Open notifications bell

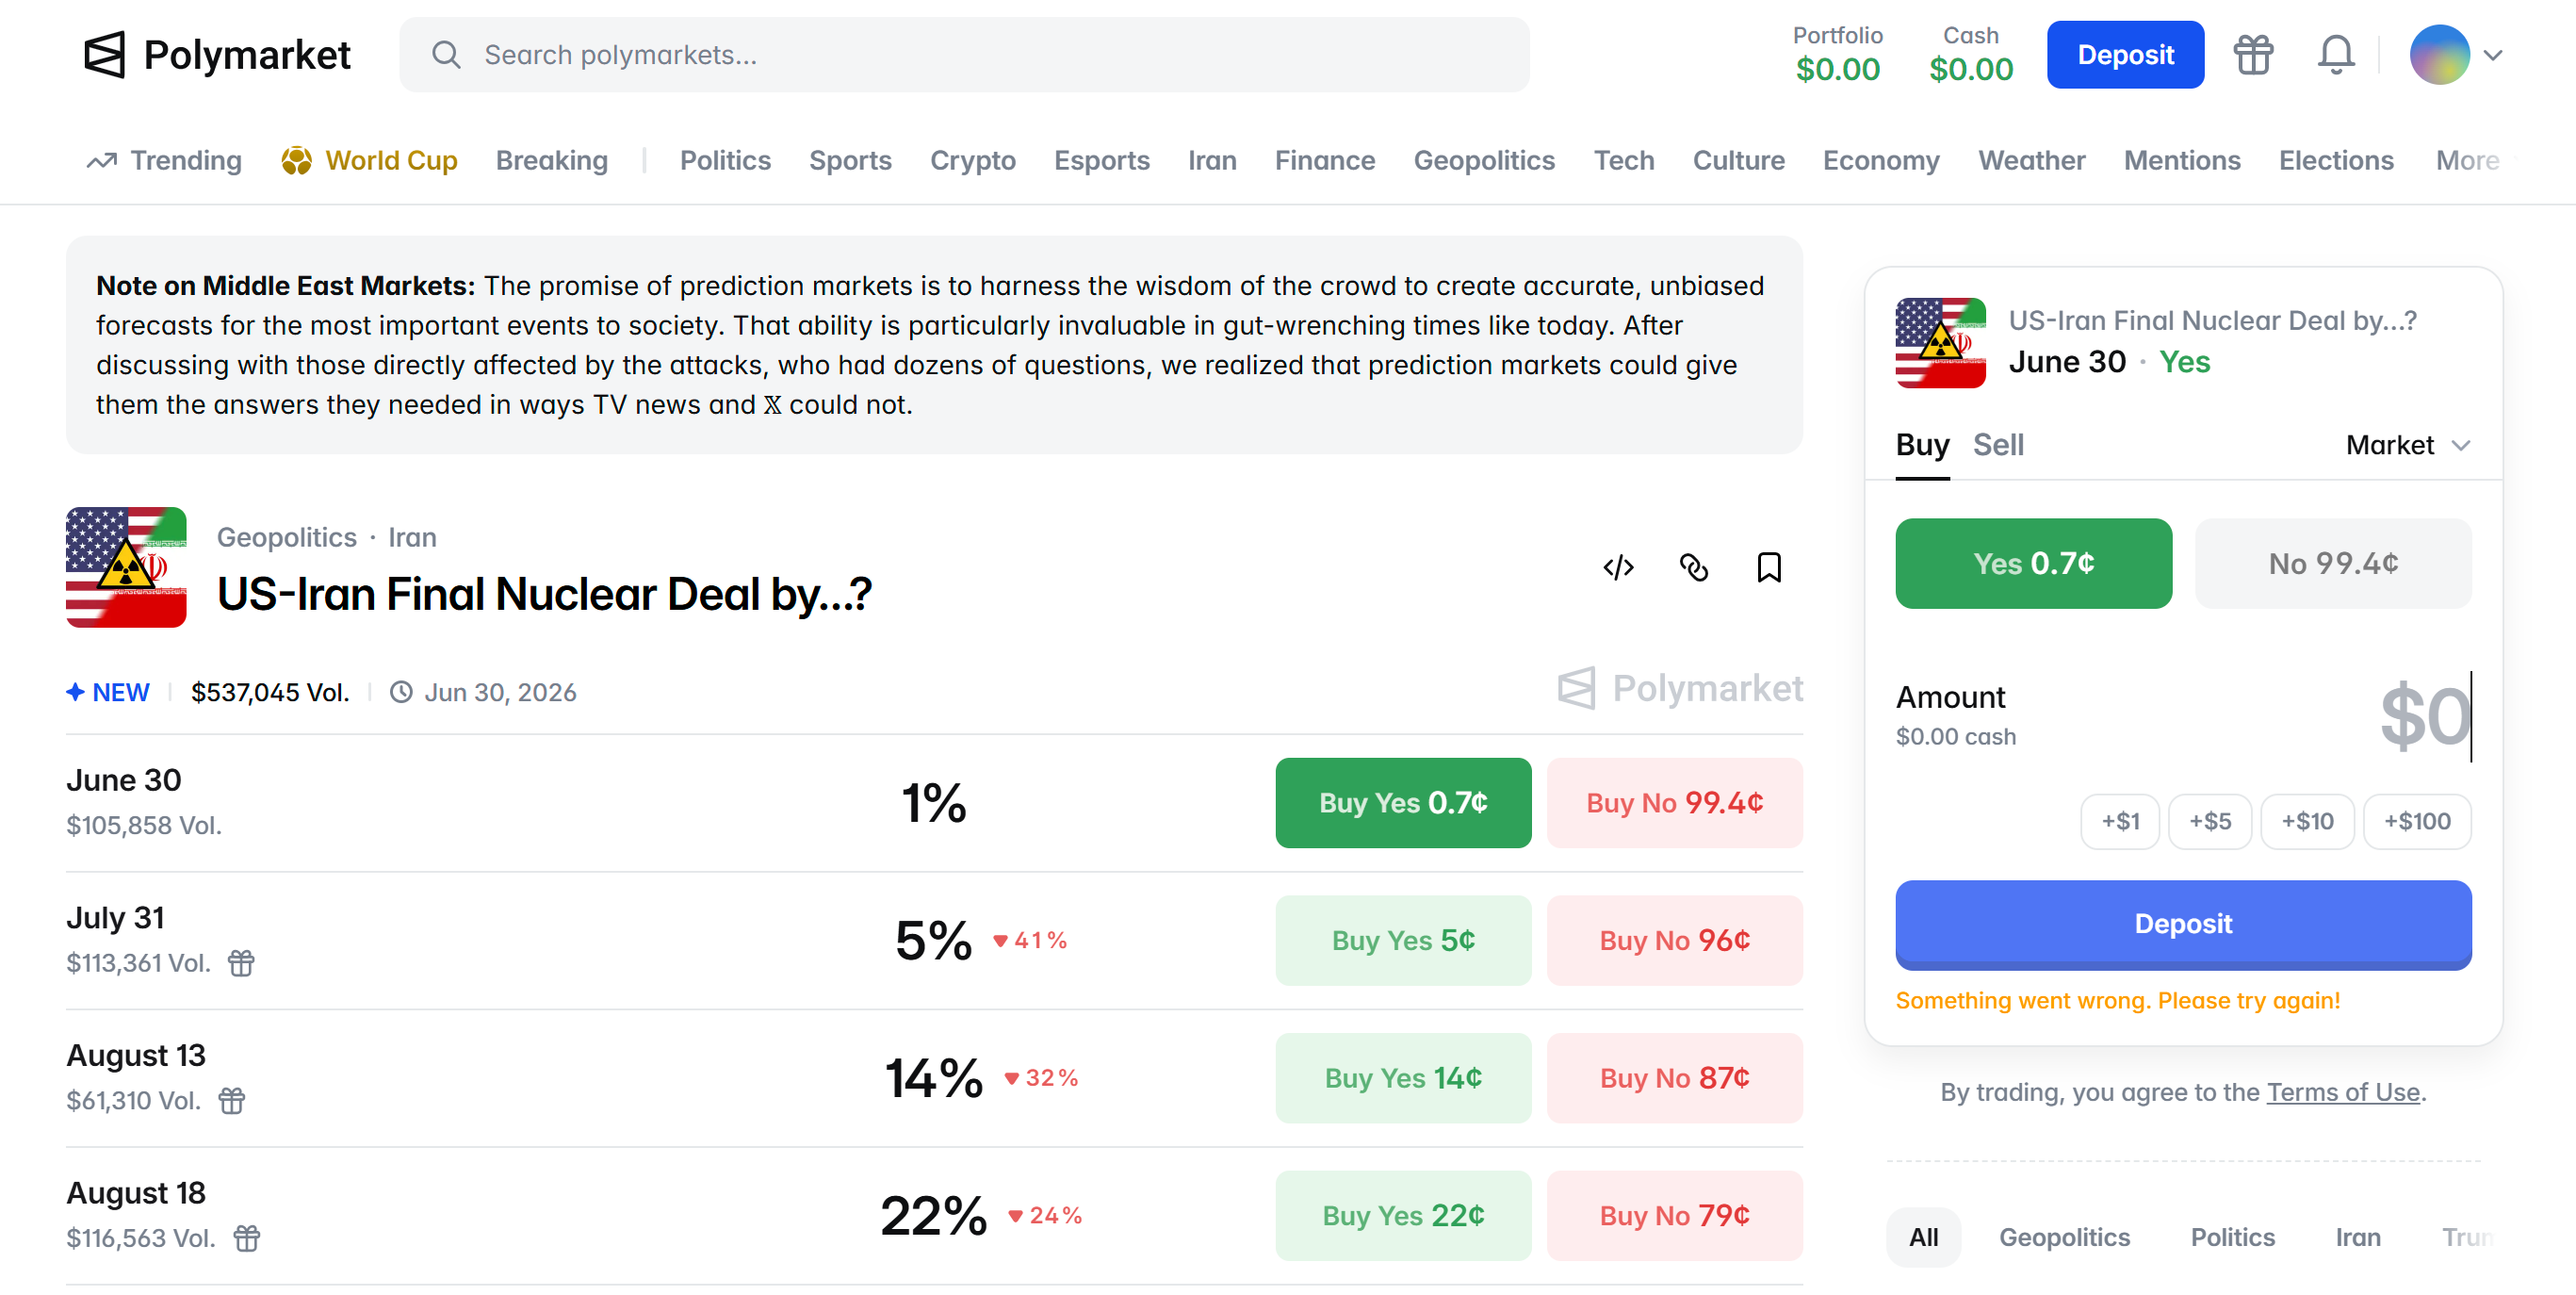click(x=2335, y=55)
